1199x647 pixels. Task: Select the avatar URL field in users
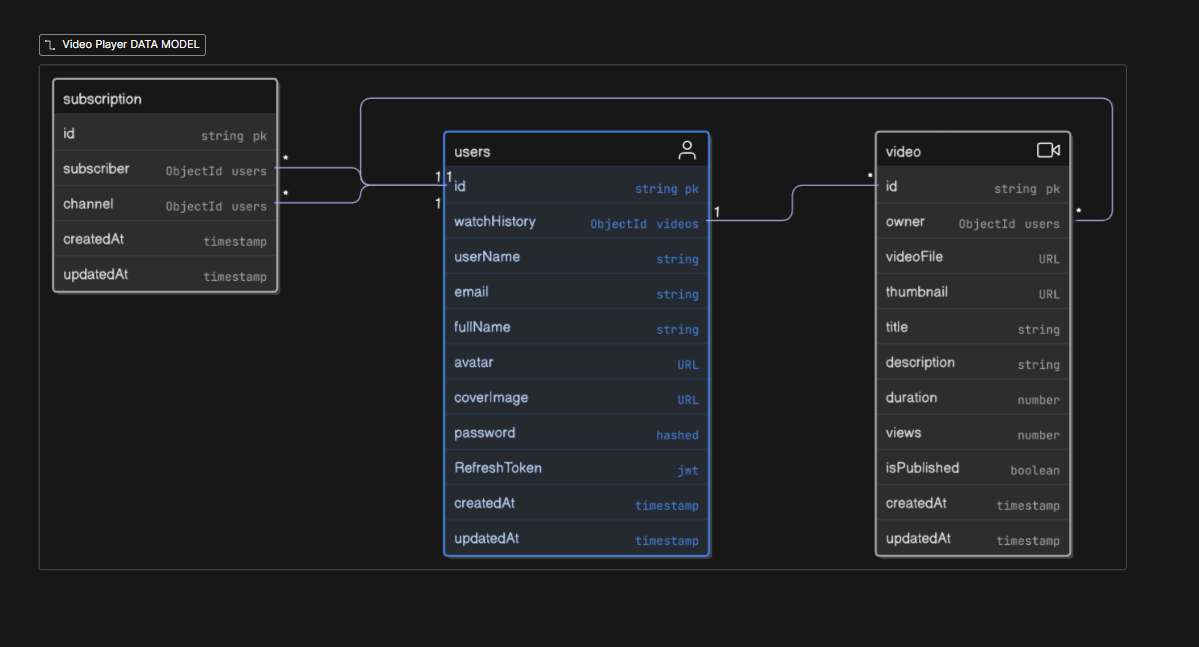(550, 362)
